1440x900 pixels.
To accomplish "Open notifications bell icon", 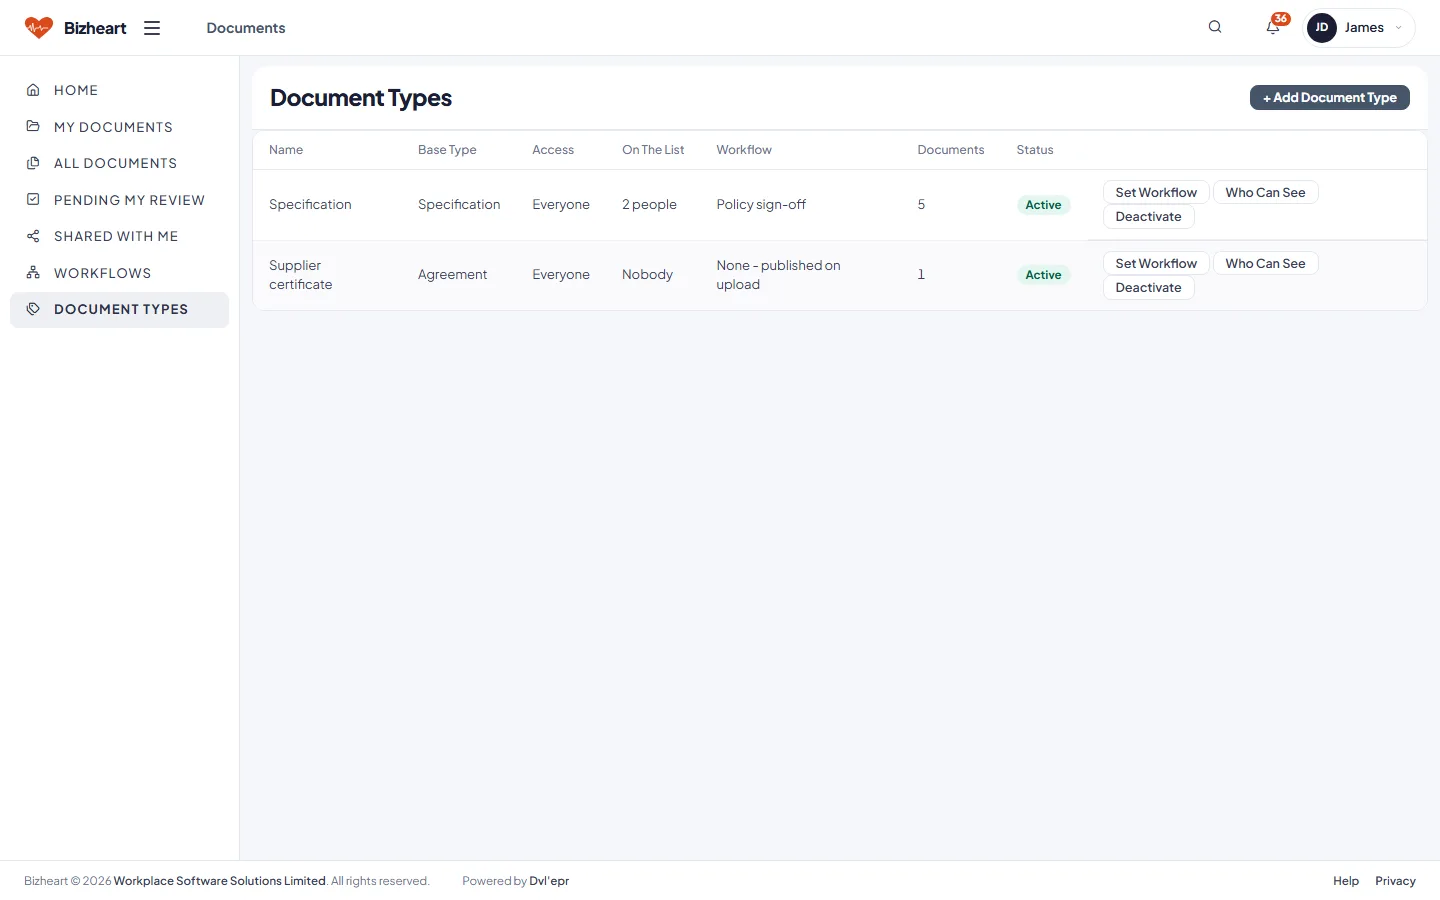I will [x=1272, y=28].
